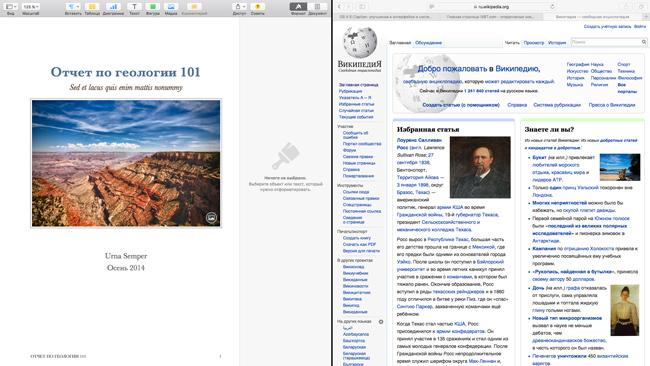Click Safari back arrow button
Image resolution: width=650 pixels, height=366 pixels.
pyautogui.click(x=340, y=7)
